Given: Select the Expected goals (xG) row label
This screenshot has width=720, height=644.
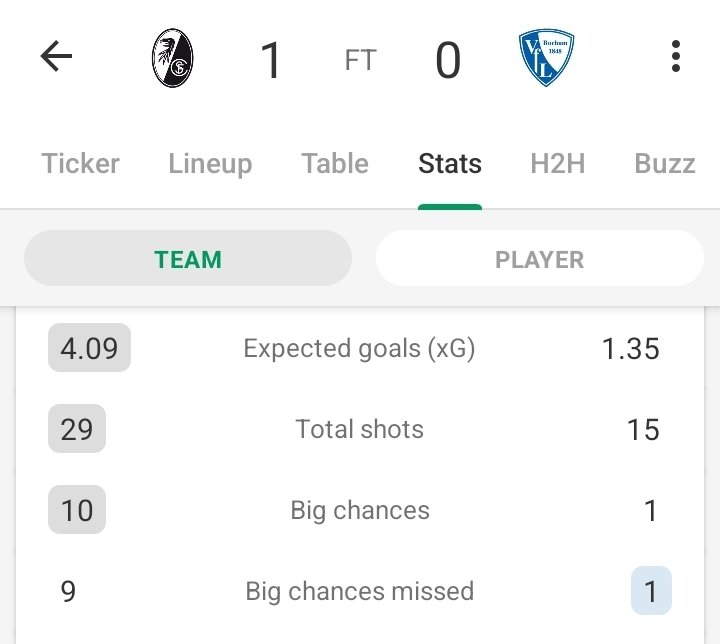Looking at the screenshot, I should tap(360, 349).
